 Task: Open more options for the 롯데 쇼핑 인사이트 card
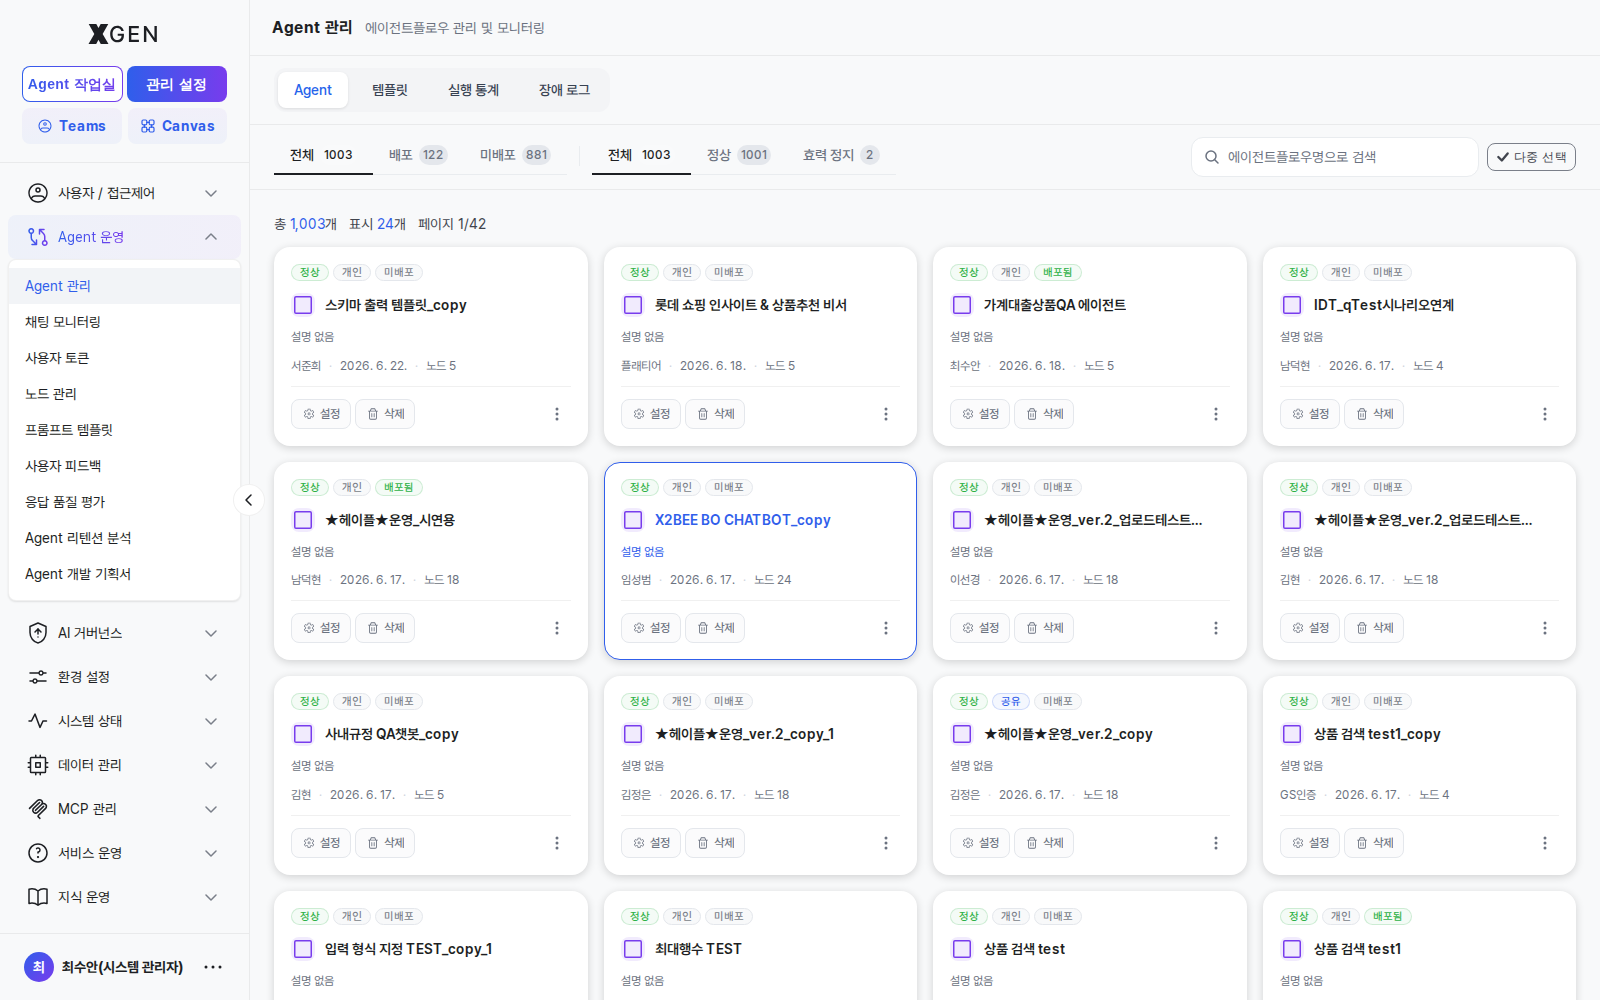point(886,414)
